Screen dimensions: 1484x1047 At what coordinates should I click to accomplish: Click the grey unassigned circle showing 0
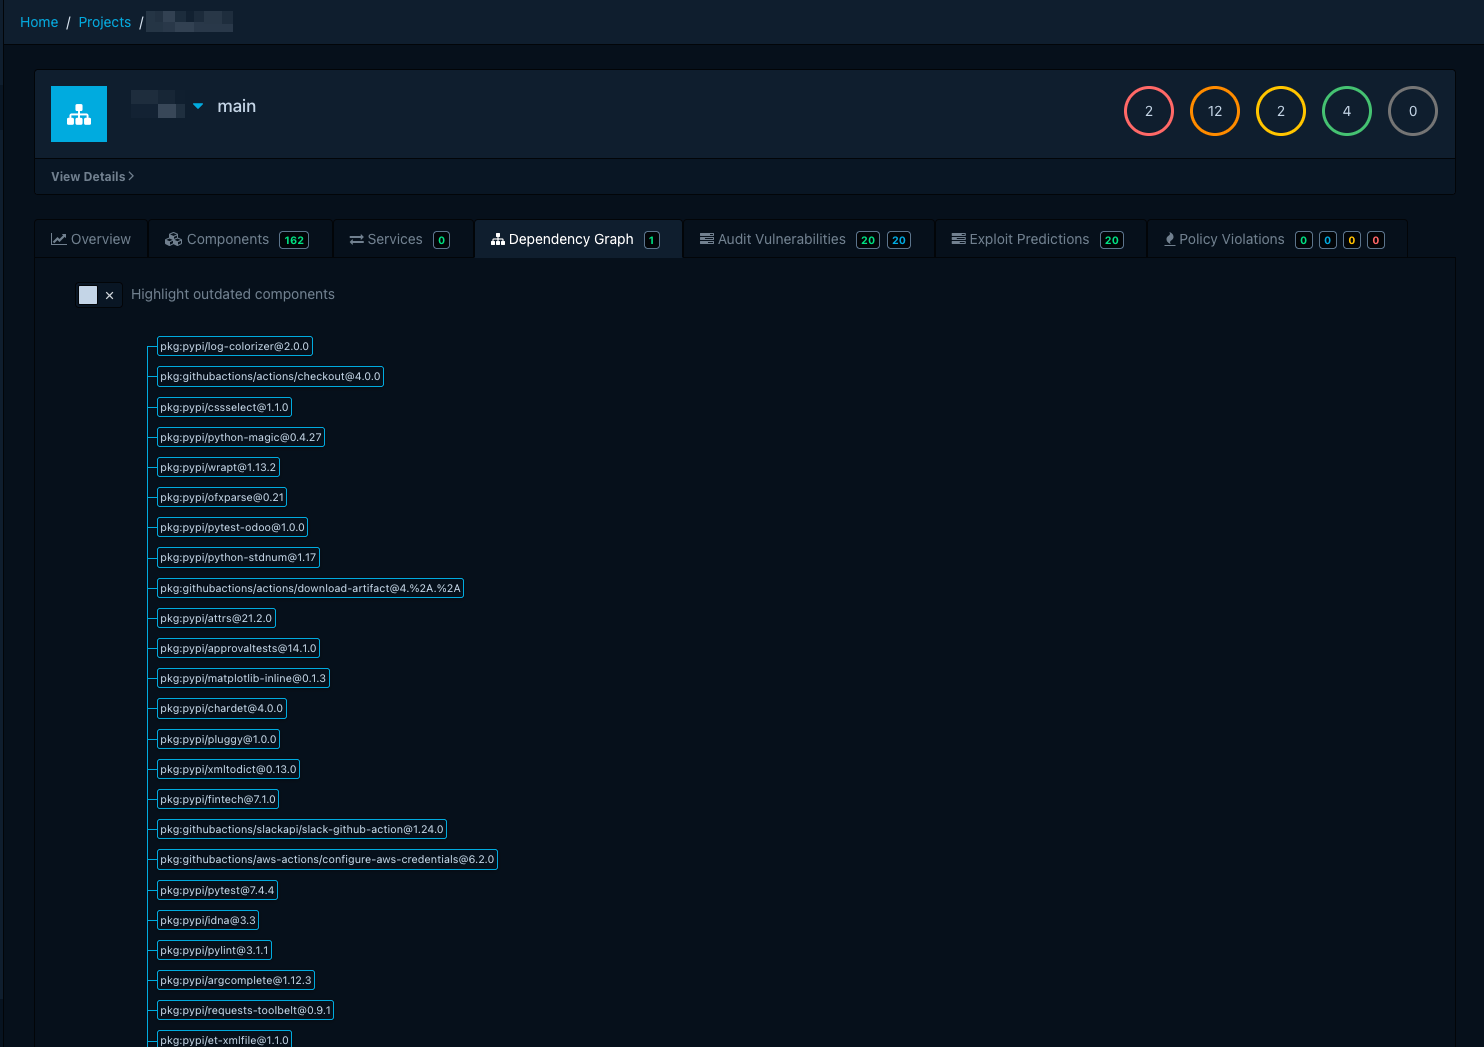coord(1413,111)
